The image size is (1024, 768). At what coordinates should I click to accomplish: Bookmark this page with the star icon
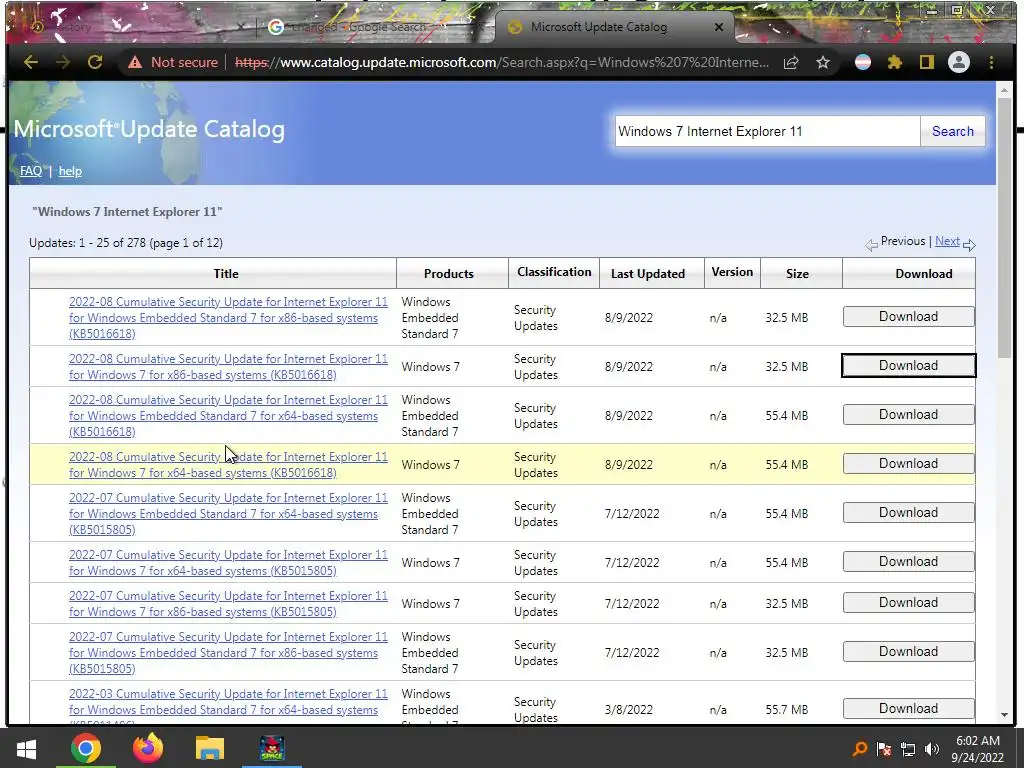(823, 63)
